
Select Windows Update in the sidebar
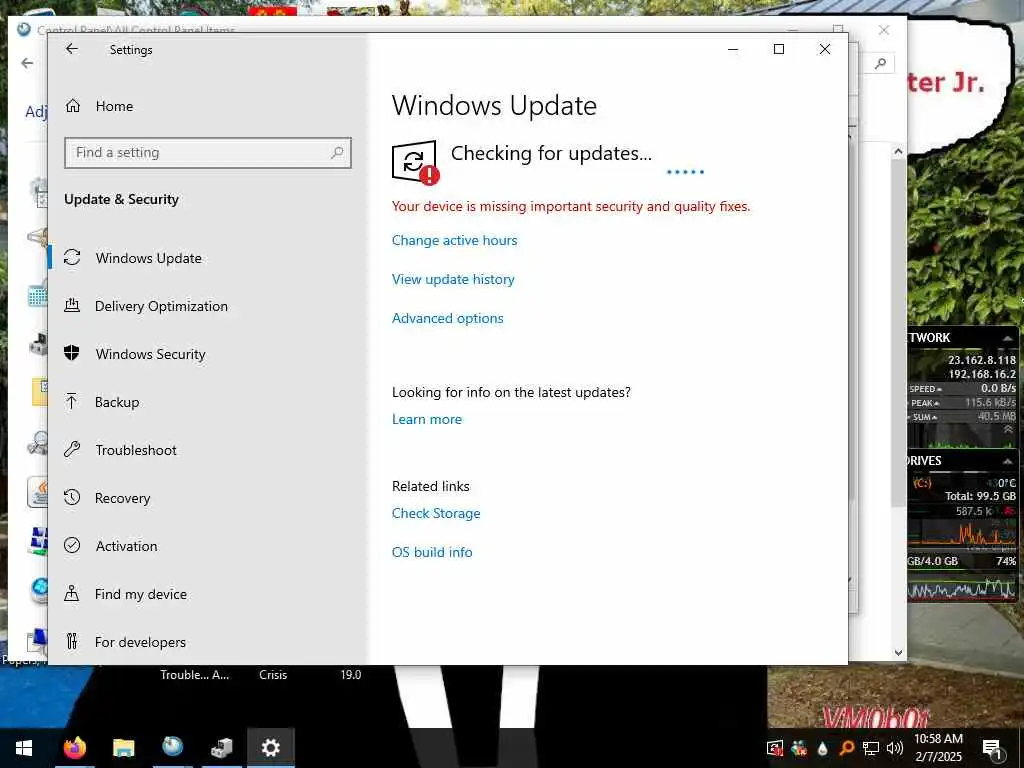148,258
